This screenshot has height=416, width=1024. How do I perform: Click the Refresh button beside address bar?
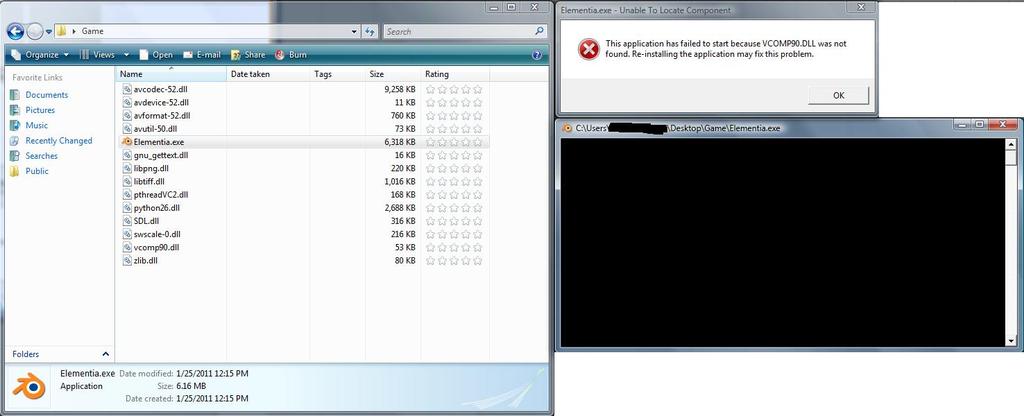pos(370,31)
